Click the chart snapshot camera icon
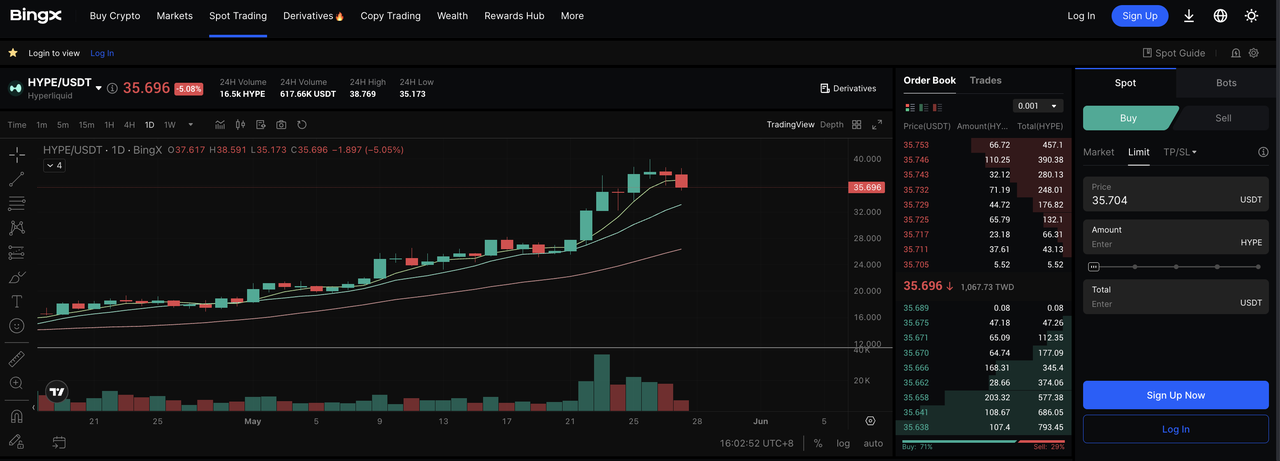 pos(281,125)
